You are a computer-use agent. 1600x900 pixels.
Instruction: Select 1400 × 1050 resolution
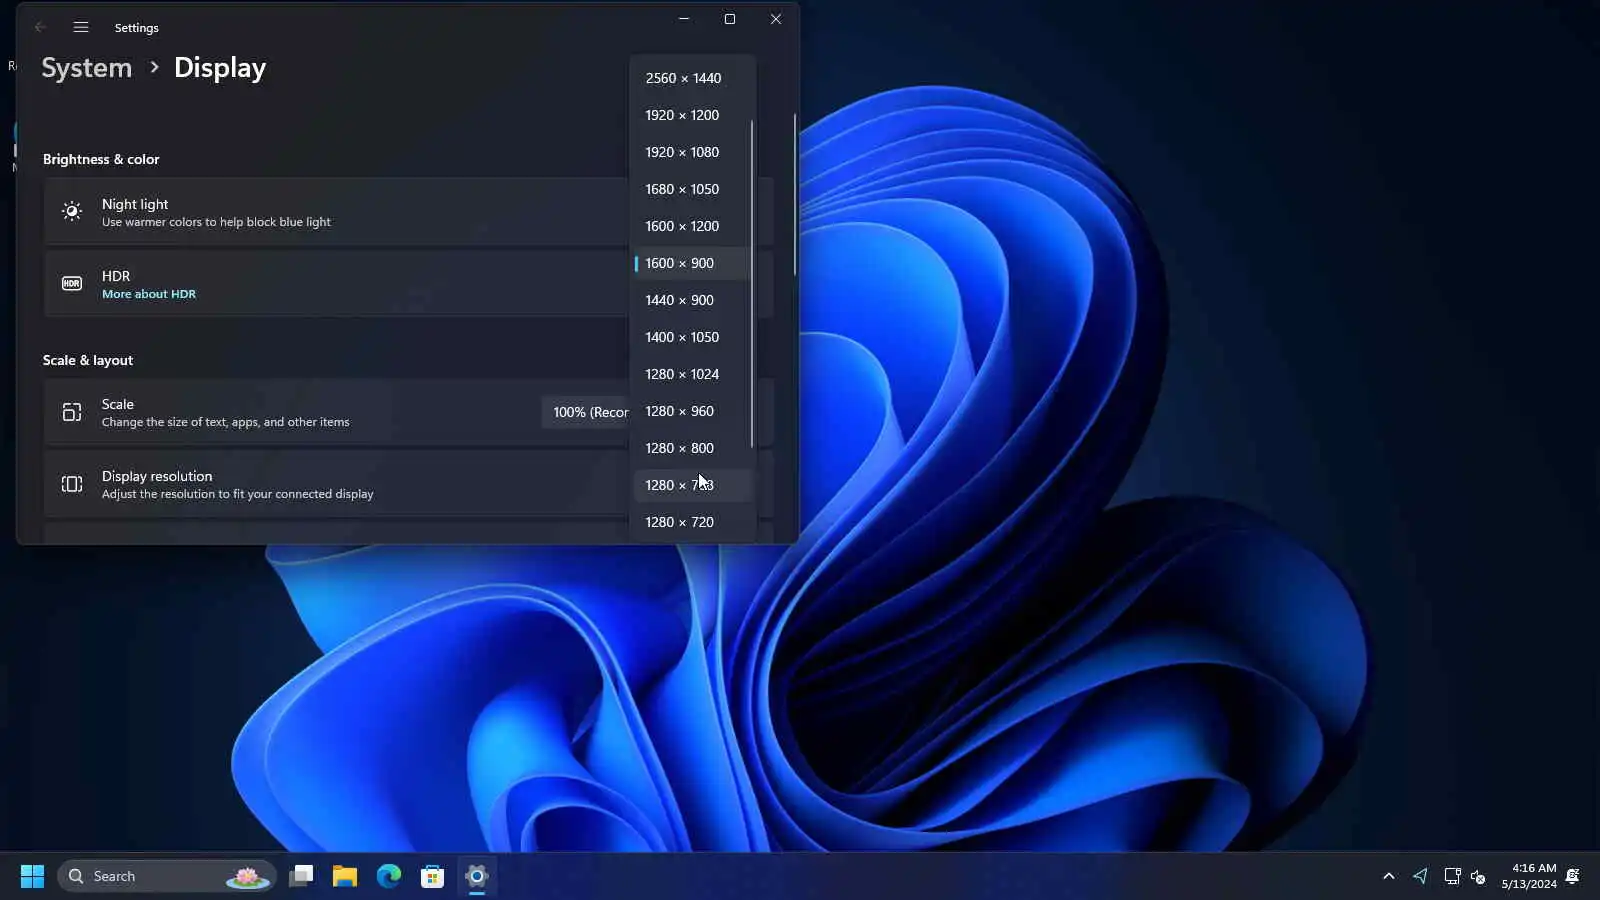693,337
